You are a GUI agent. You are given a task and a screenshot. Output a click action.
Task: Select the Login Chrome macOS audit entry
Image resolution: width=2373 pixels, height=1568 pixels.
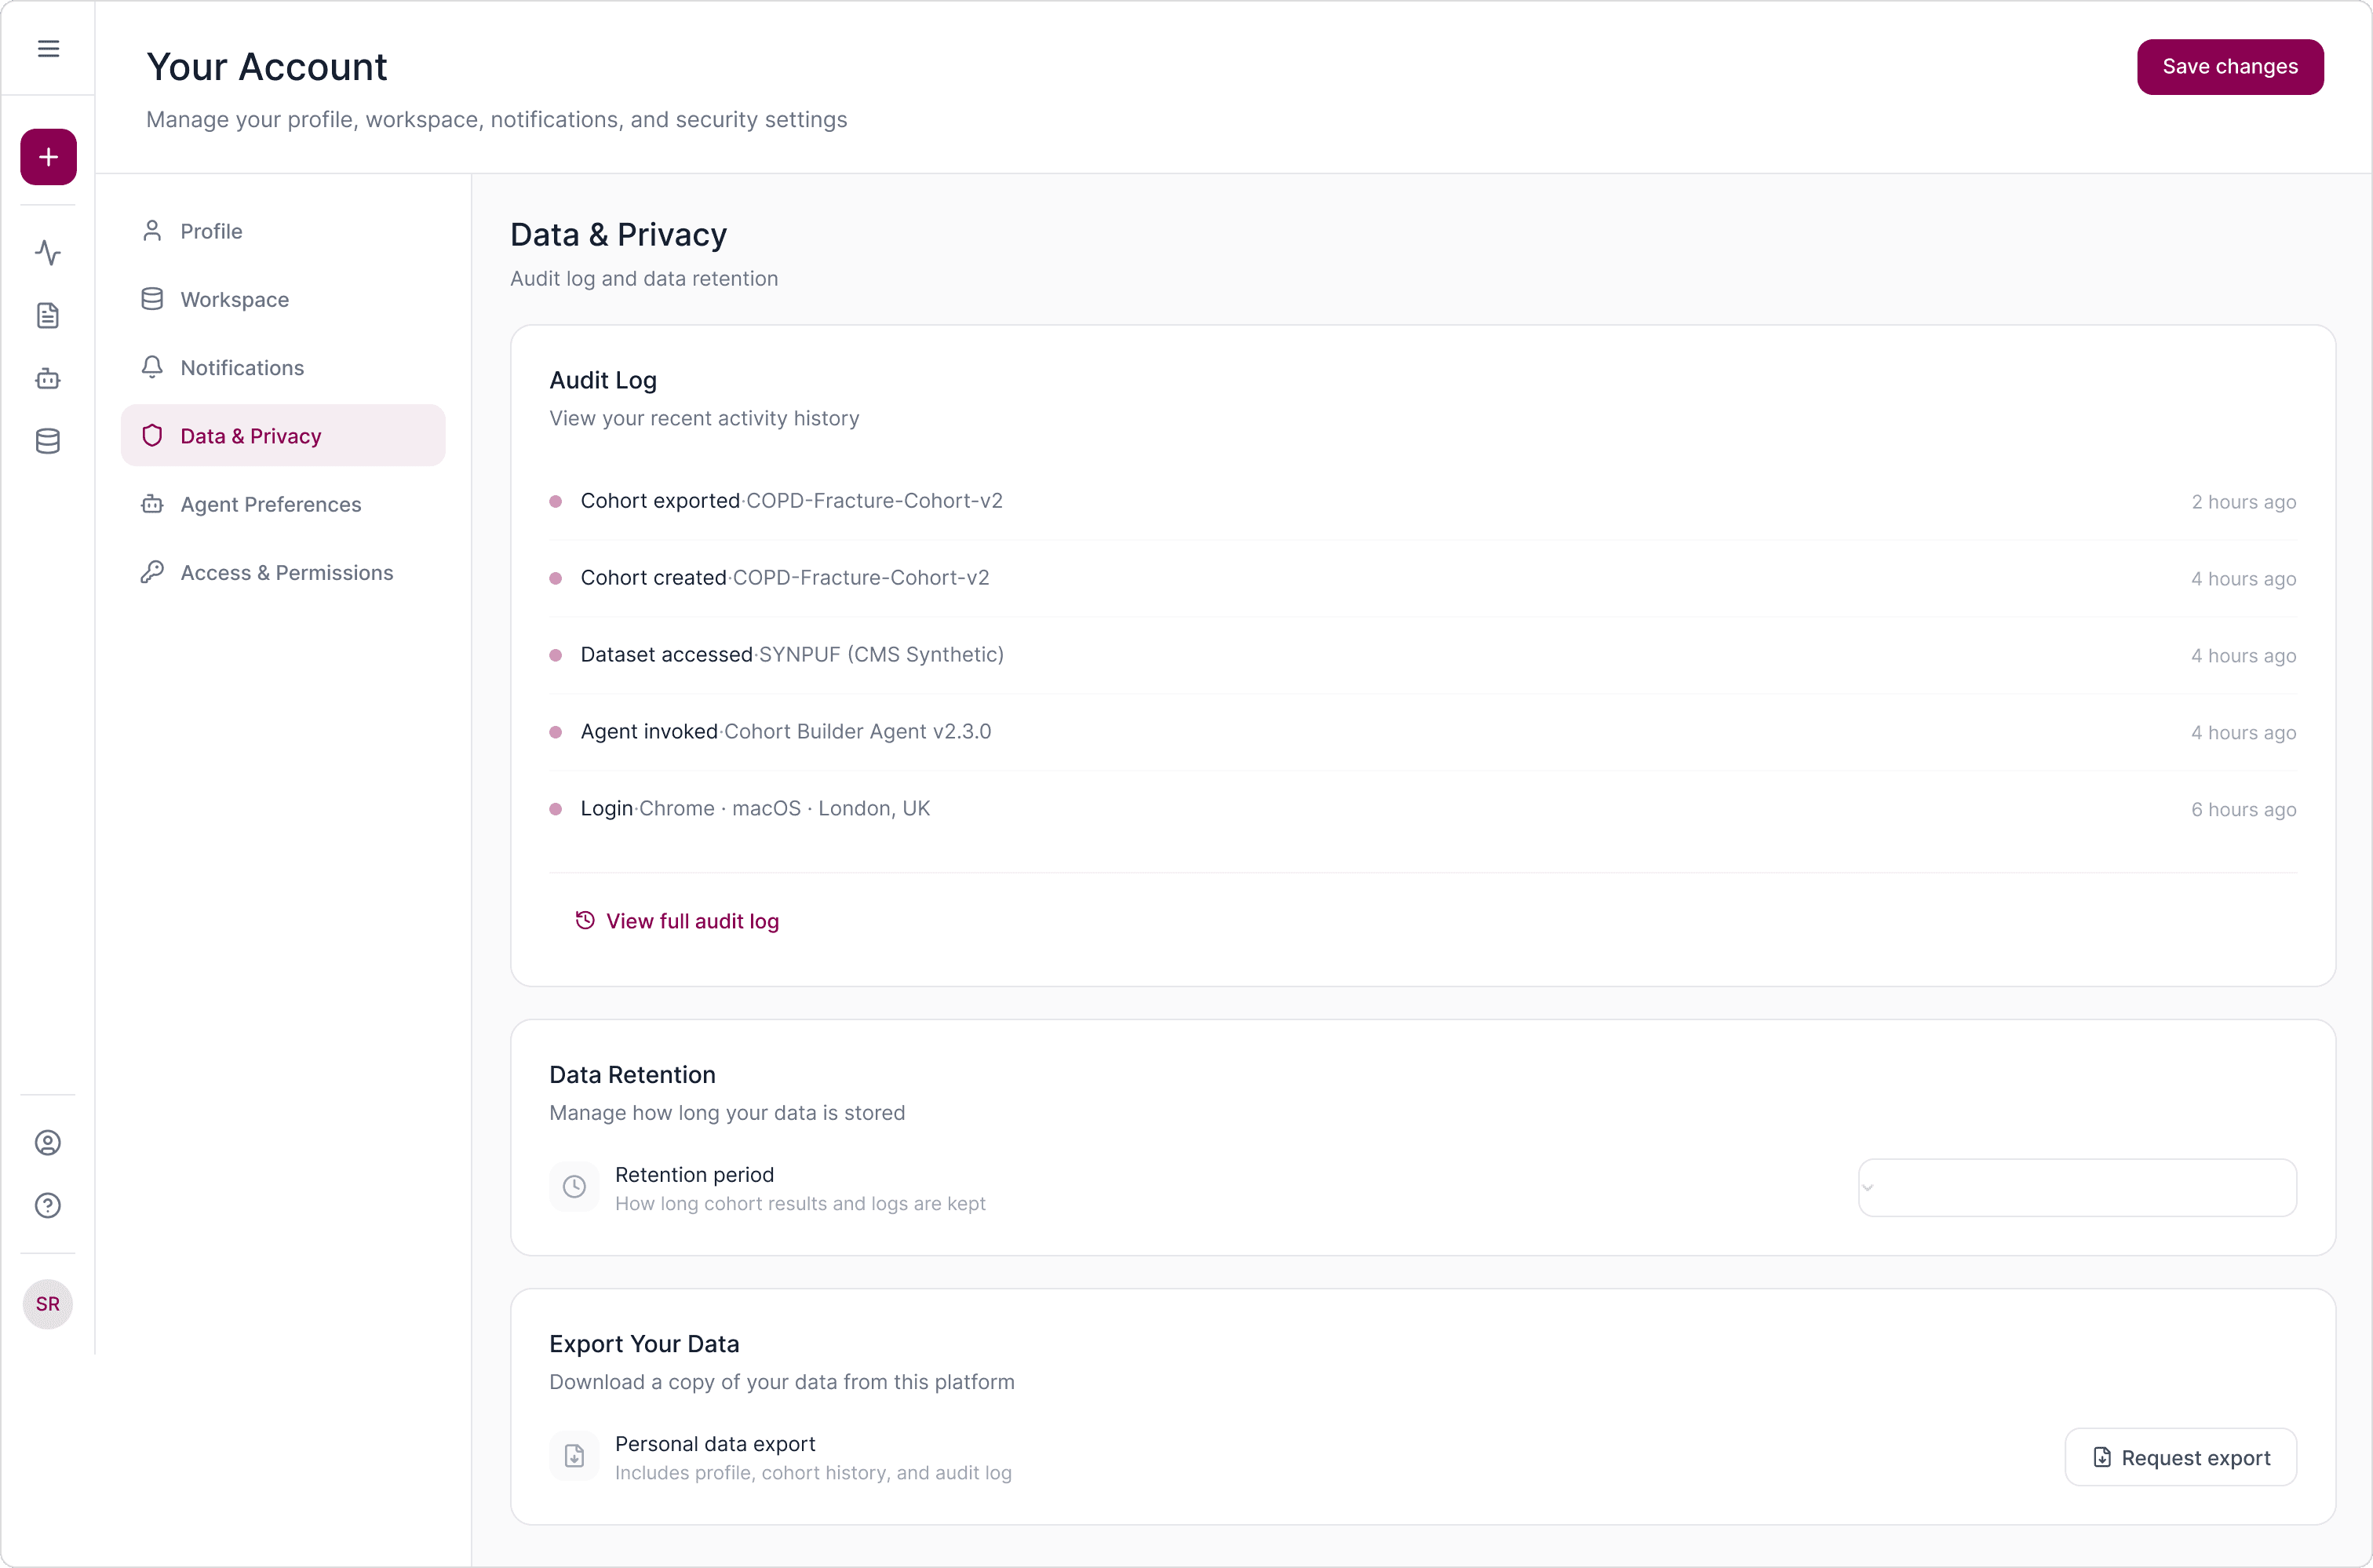[x=1422, y=809]
